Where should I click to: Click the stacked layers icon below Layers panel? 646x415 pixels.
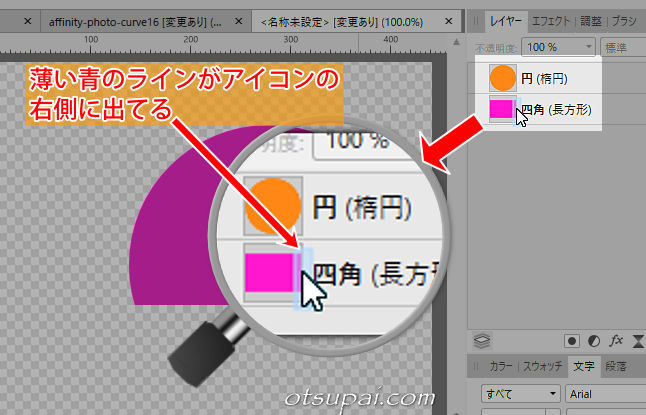coord(481,340)
